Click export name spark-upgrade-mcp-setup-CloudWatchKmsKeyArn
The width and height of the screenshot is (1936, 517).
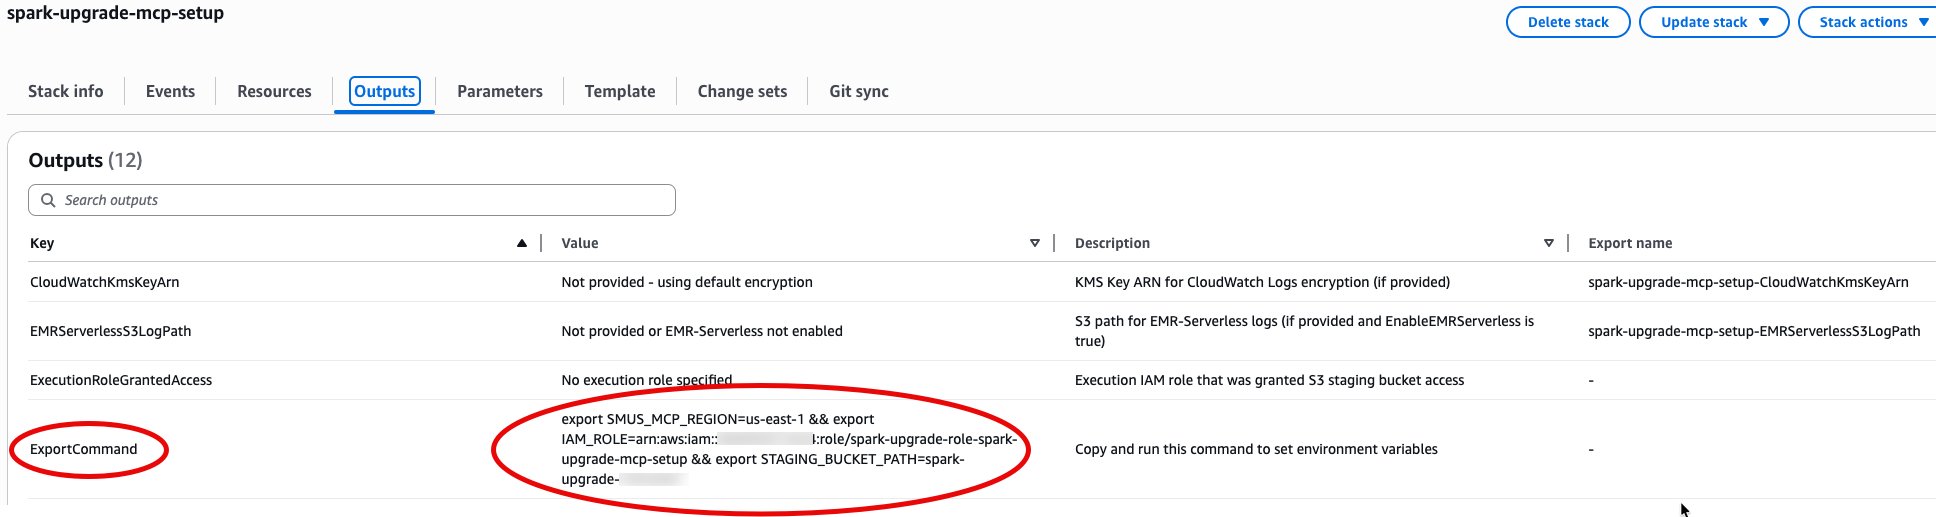1748,282
